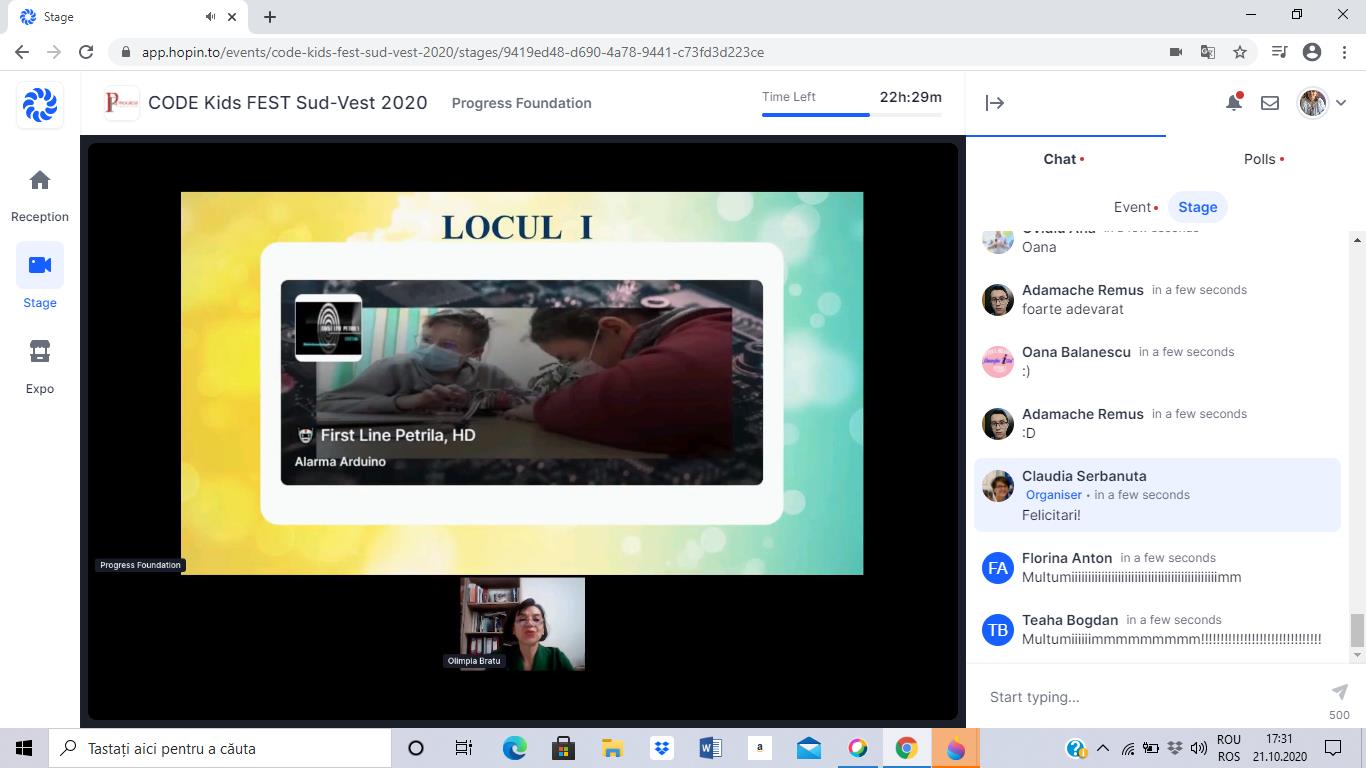
Task: Send chat message with paper plane icon
Action: point(1339,692)
